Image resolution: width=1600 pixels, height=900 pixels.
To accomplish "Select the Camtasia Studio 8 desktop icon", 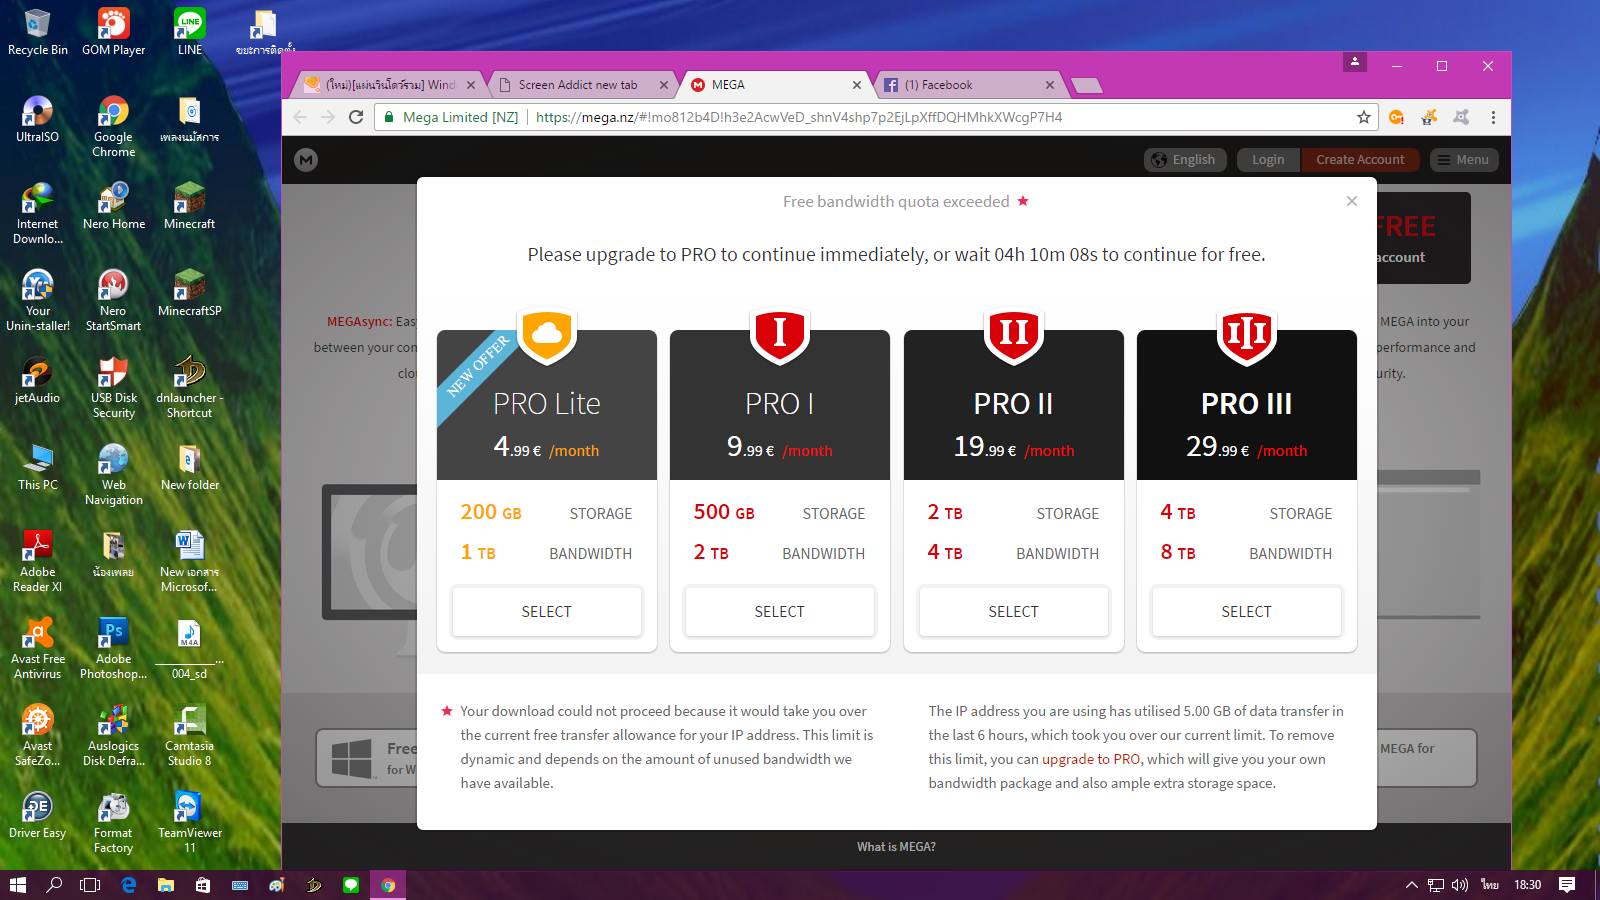I will pyautogui.click(x=189, y=735).
